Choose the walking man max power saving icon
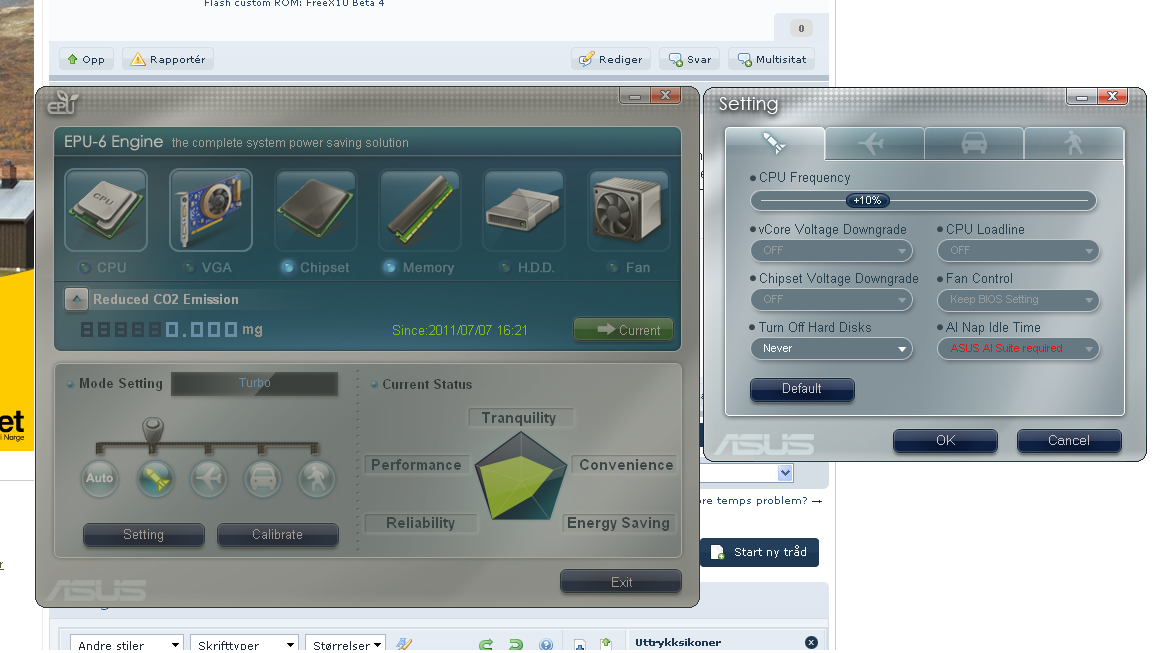Image resolution: width=1171 pixels, height=653 pixels. 317,478
